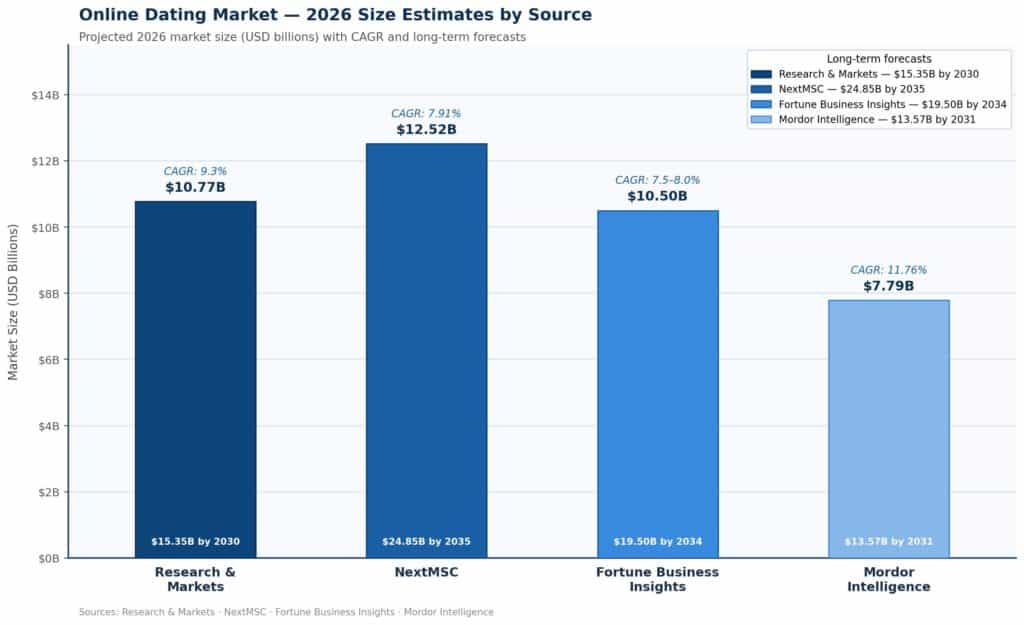Click the chart title "Online Dating Market"

335,15
